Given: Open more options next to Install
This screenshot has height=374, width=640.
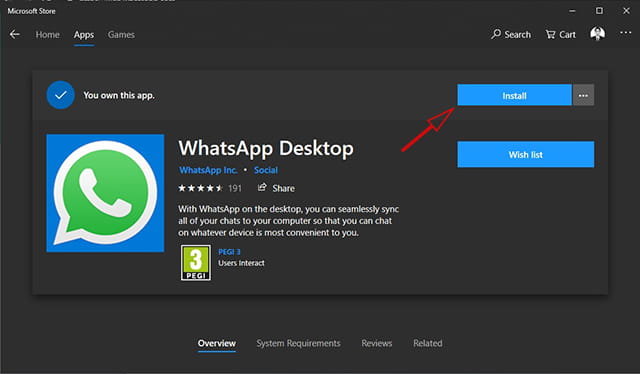Looking at the screenshot, I should [x=583, y=95].
